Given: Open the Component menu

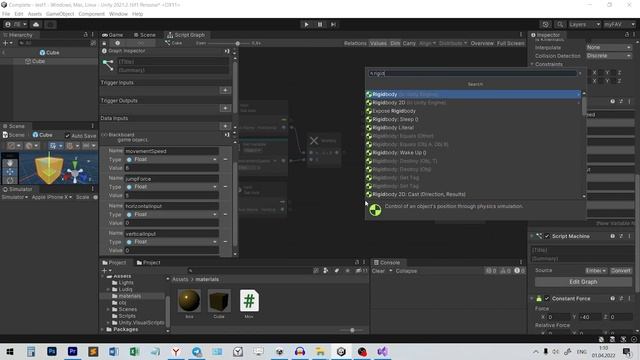Looking at the screenshot, I should pyautogui.click(x=91, y=14).
